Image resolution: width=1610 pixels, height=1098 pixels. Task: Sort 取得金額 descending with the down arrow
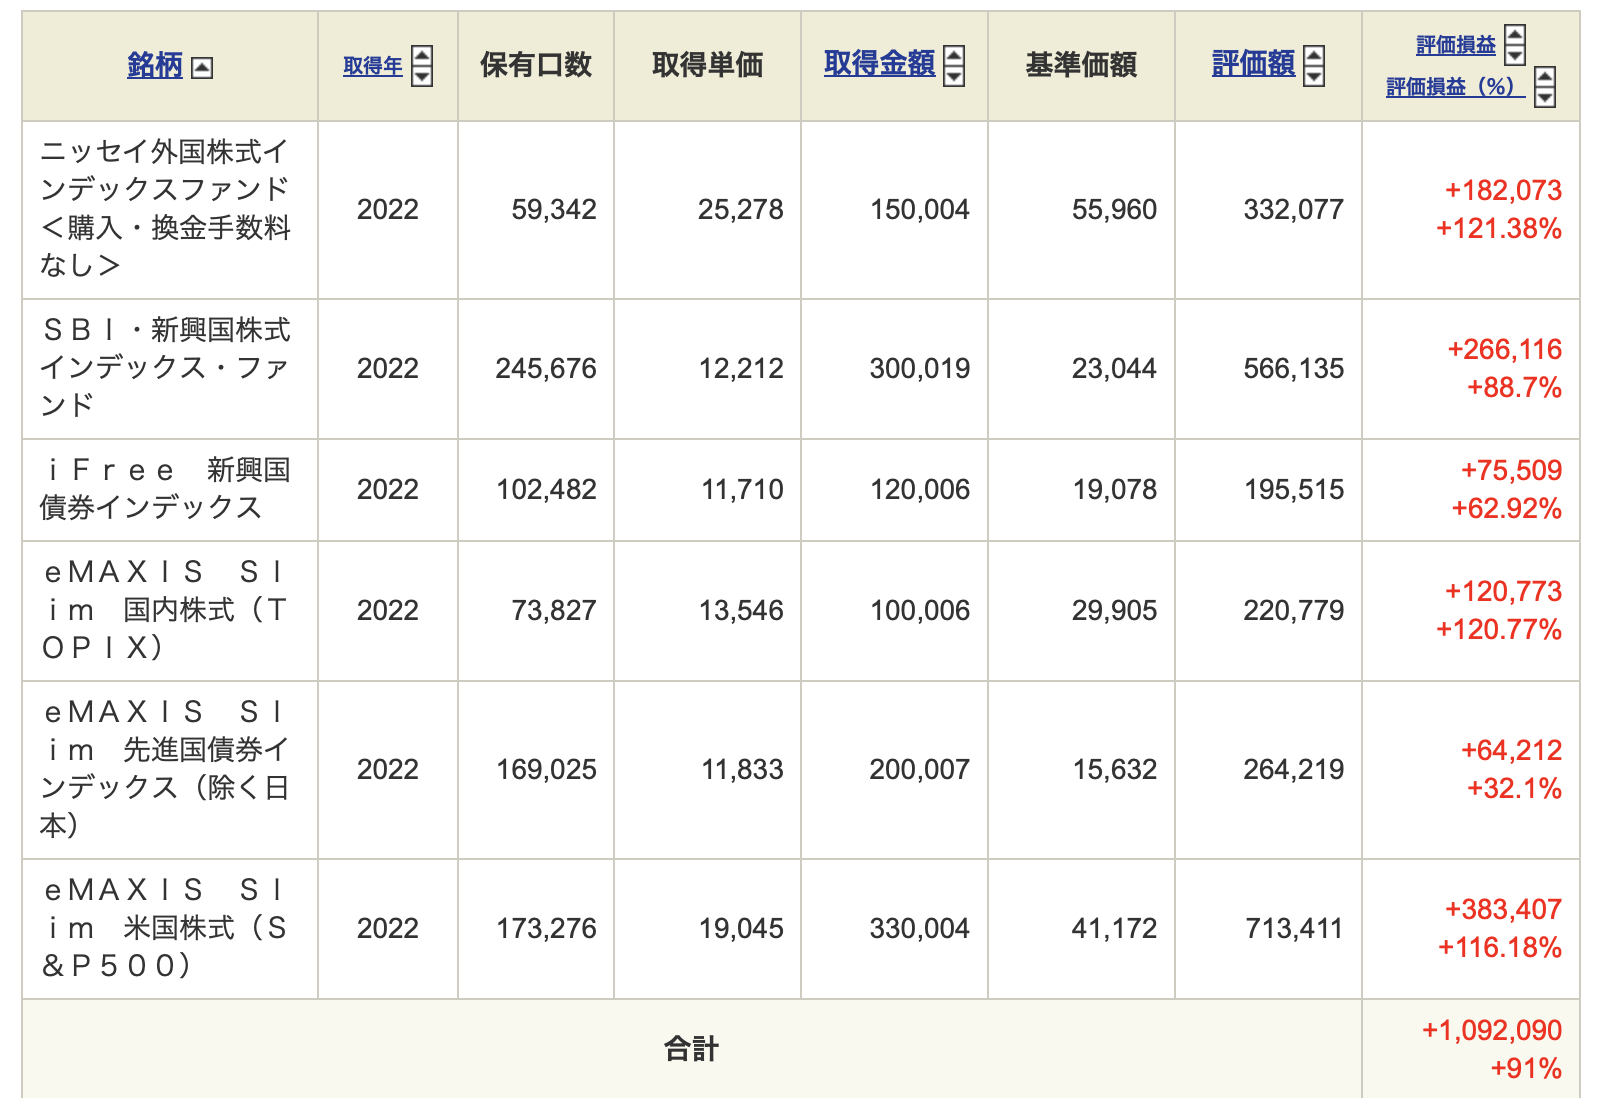[954, 76]
